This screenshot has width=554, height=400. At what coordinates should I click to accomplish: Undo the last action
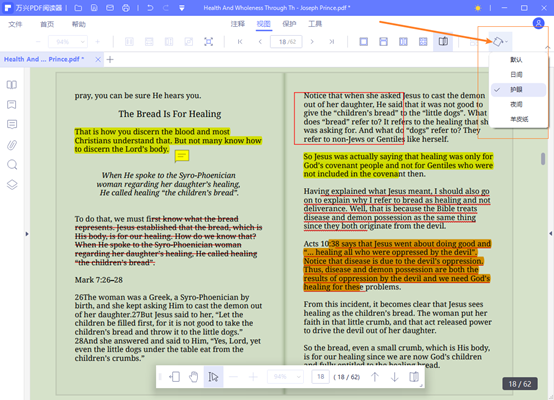tap(150, 8)
